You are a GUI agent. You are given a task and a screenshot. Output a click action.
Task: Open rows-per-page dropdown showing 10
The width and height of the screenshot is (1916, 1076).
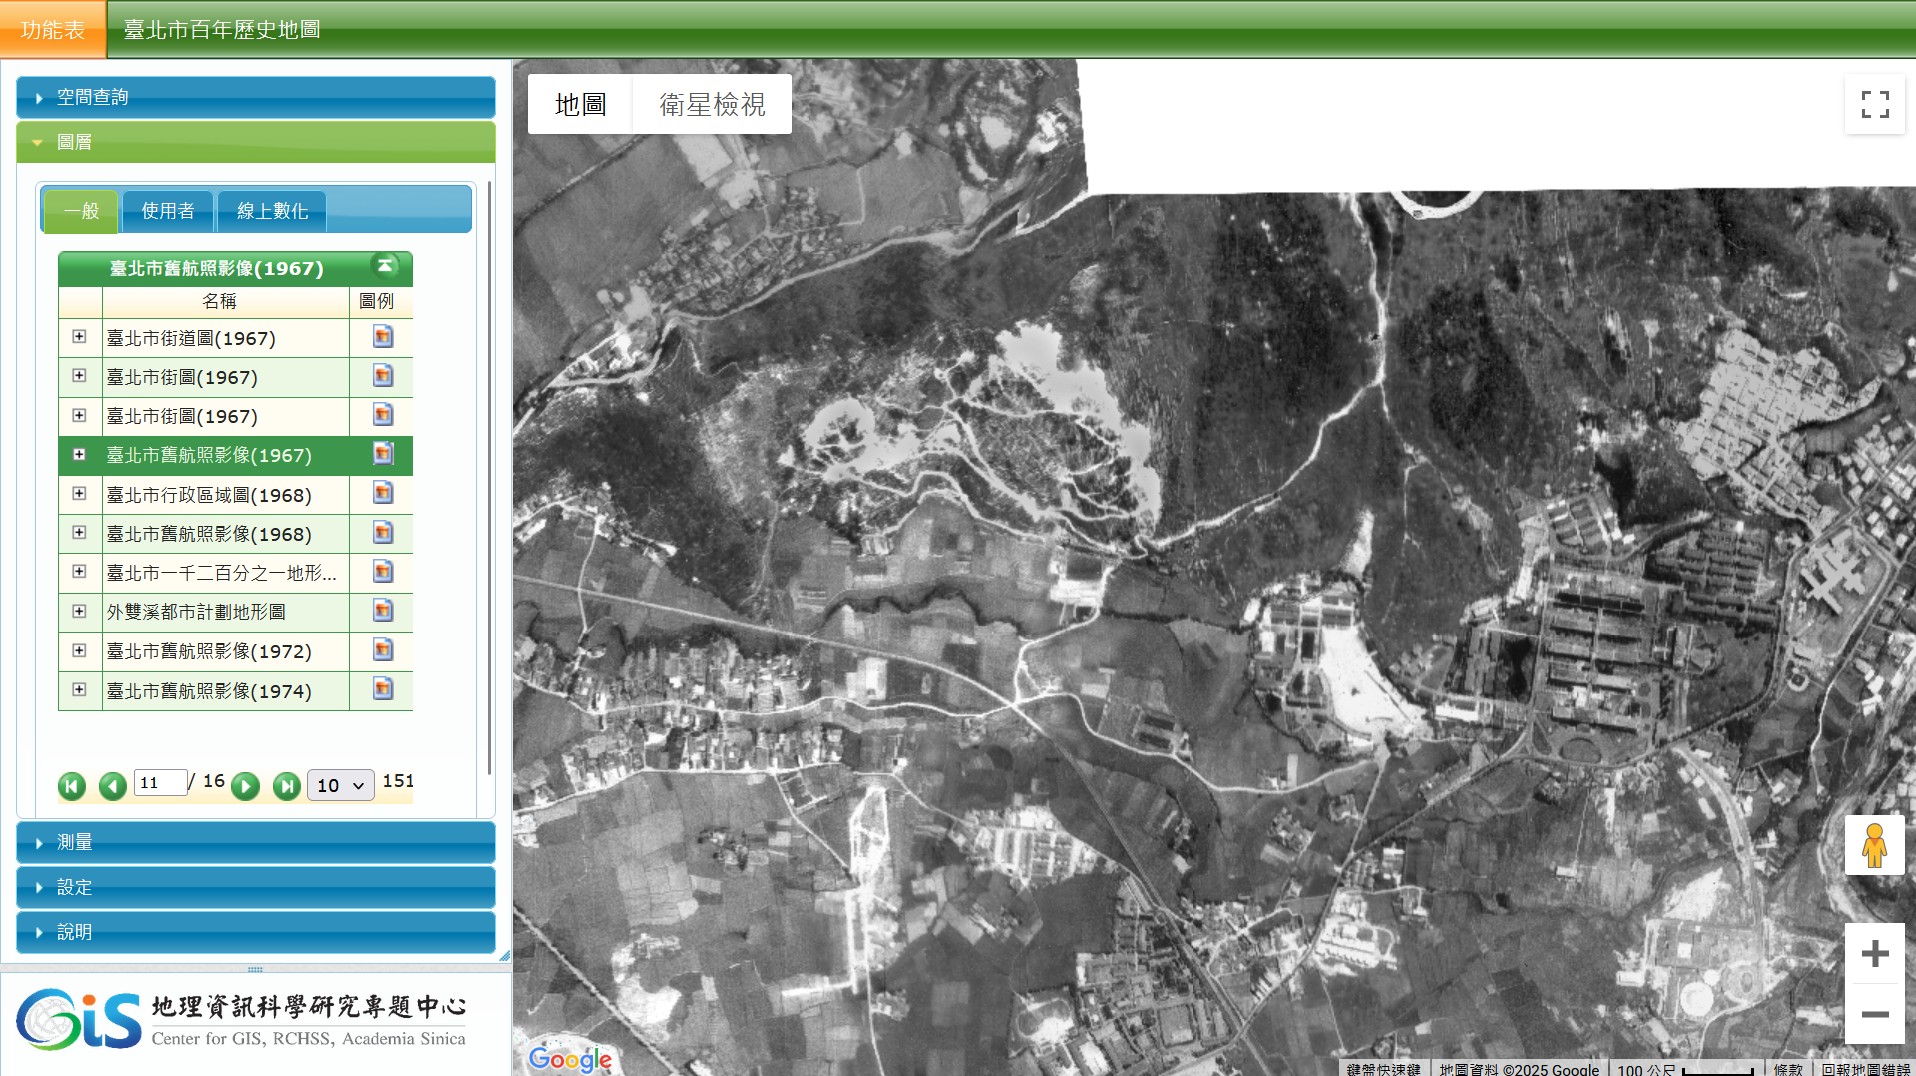pyautogui.click(x=340, y=786)
